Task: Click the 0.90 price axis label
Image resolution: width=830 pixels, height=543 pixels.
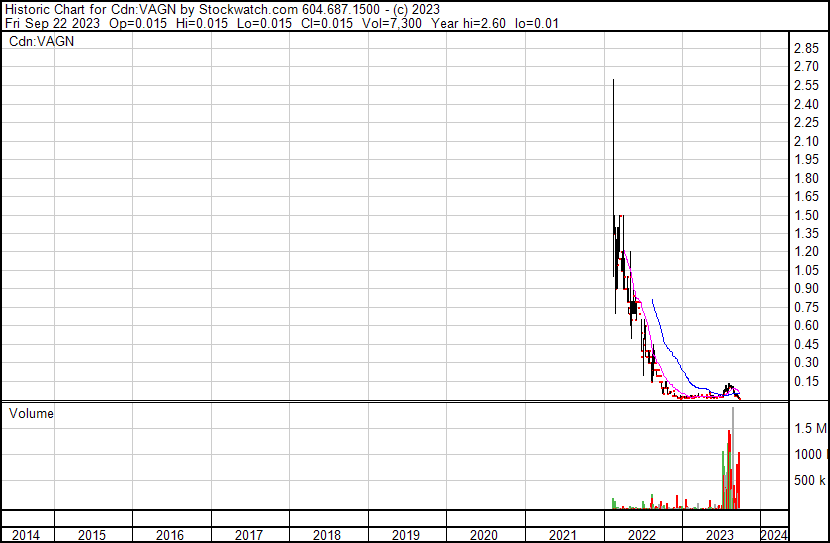Action: (x=806, y=288)
